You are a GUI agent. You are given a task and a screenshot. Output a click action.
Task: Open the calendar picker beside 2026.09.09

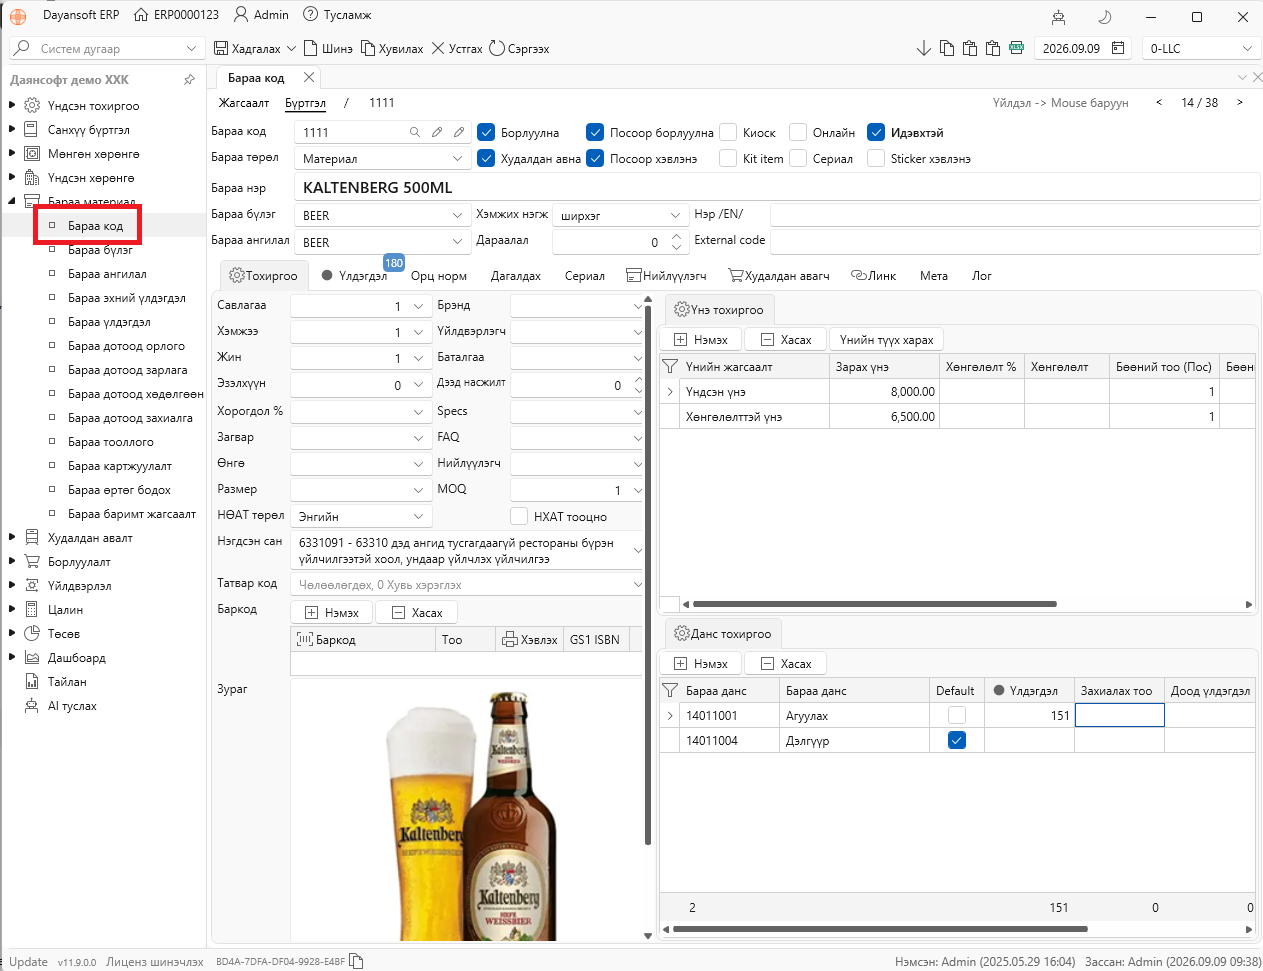(x=1118, y=48)
